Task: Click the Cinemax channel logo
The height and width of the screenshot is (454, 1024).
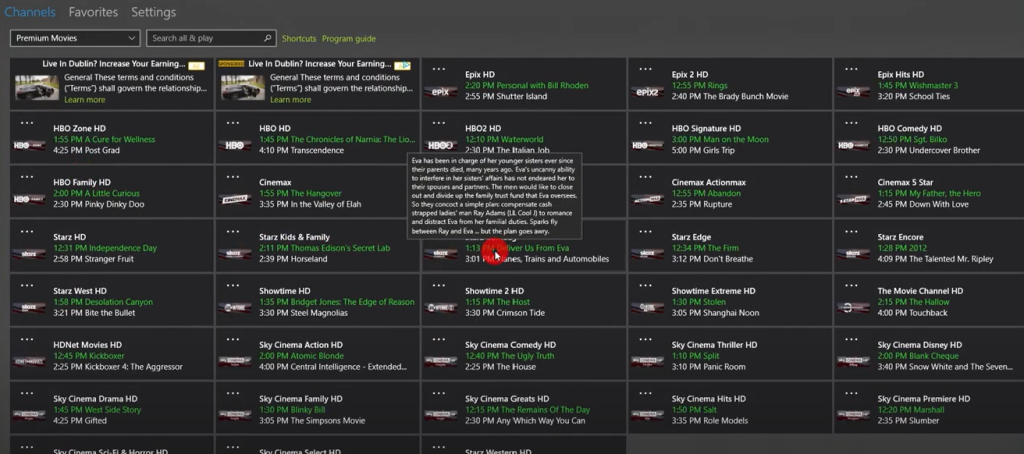Action: 235,200
